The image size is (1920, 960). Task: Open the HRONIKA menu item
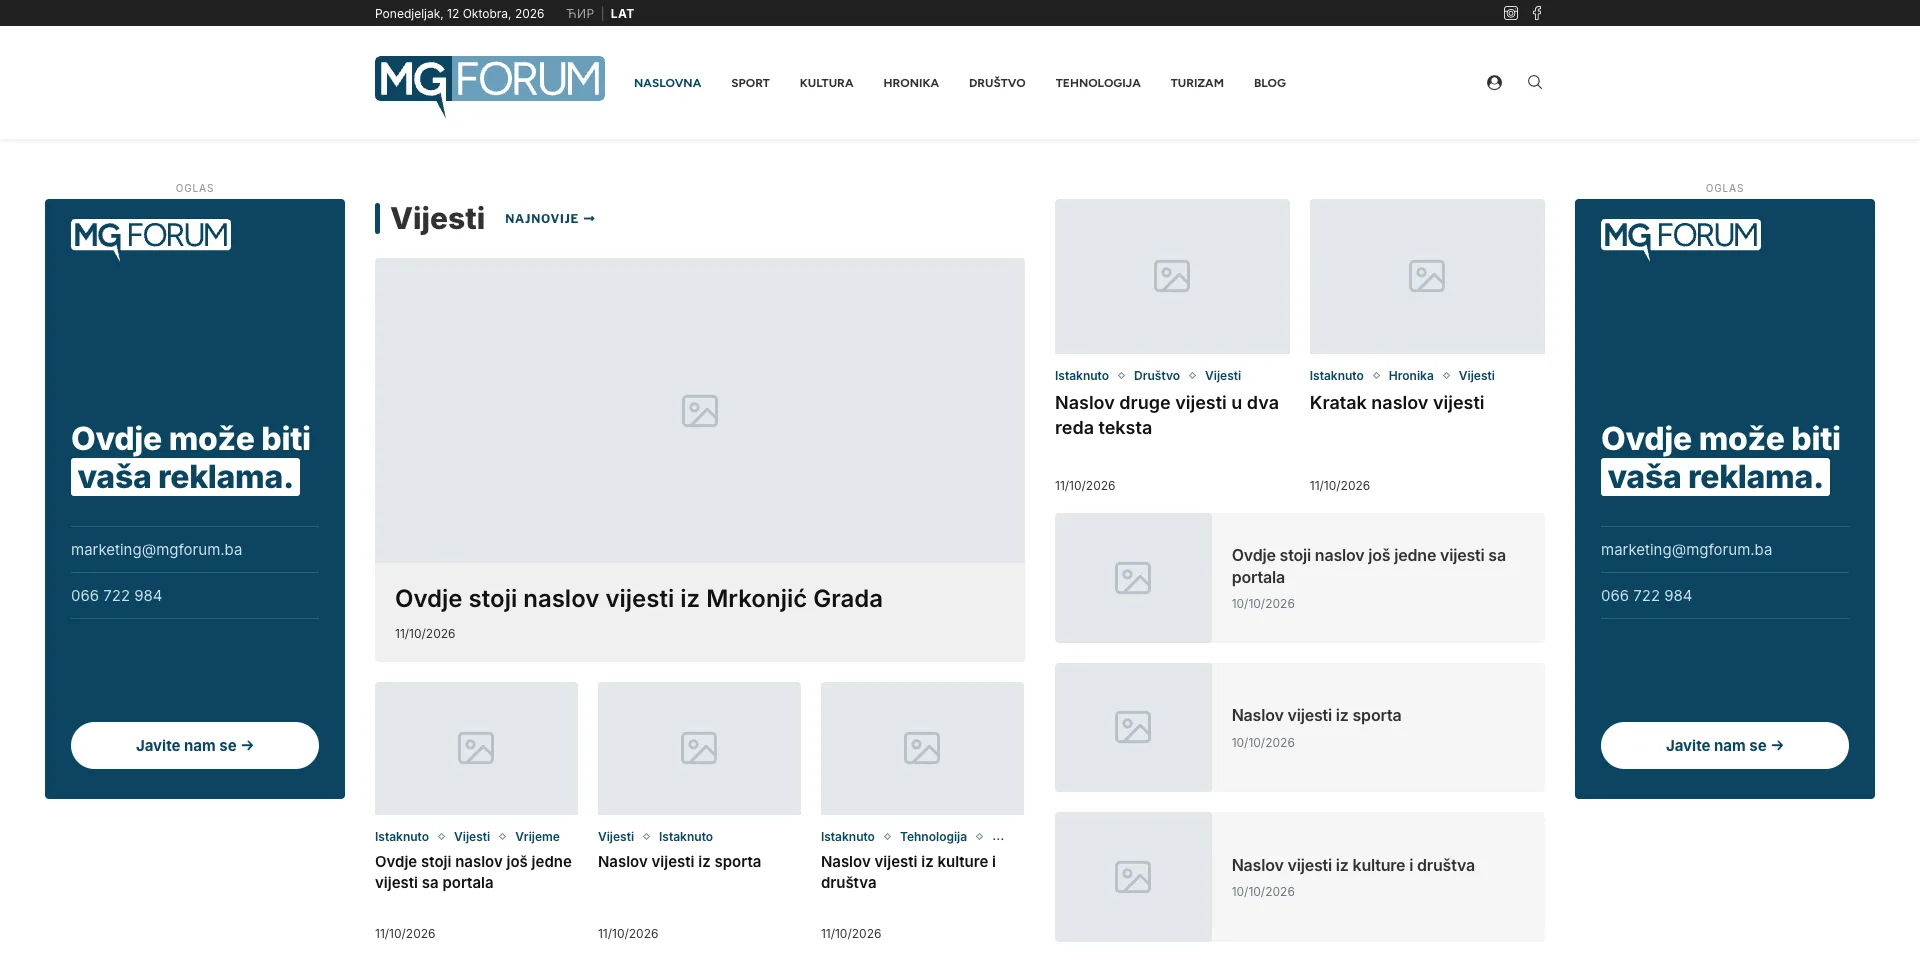tap(911, 83)
